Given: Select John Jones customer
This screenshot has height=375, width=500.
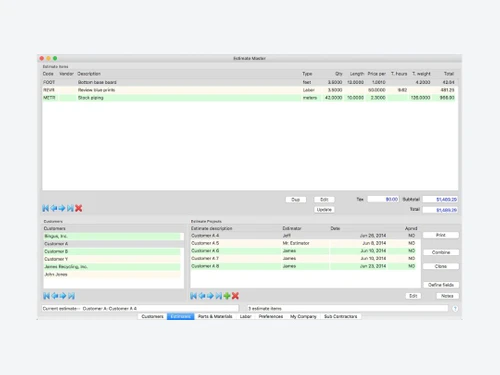Looking at the screenshot, I should tap(112, 275).
